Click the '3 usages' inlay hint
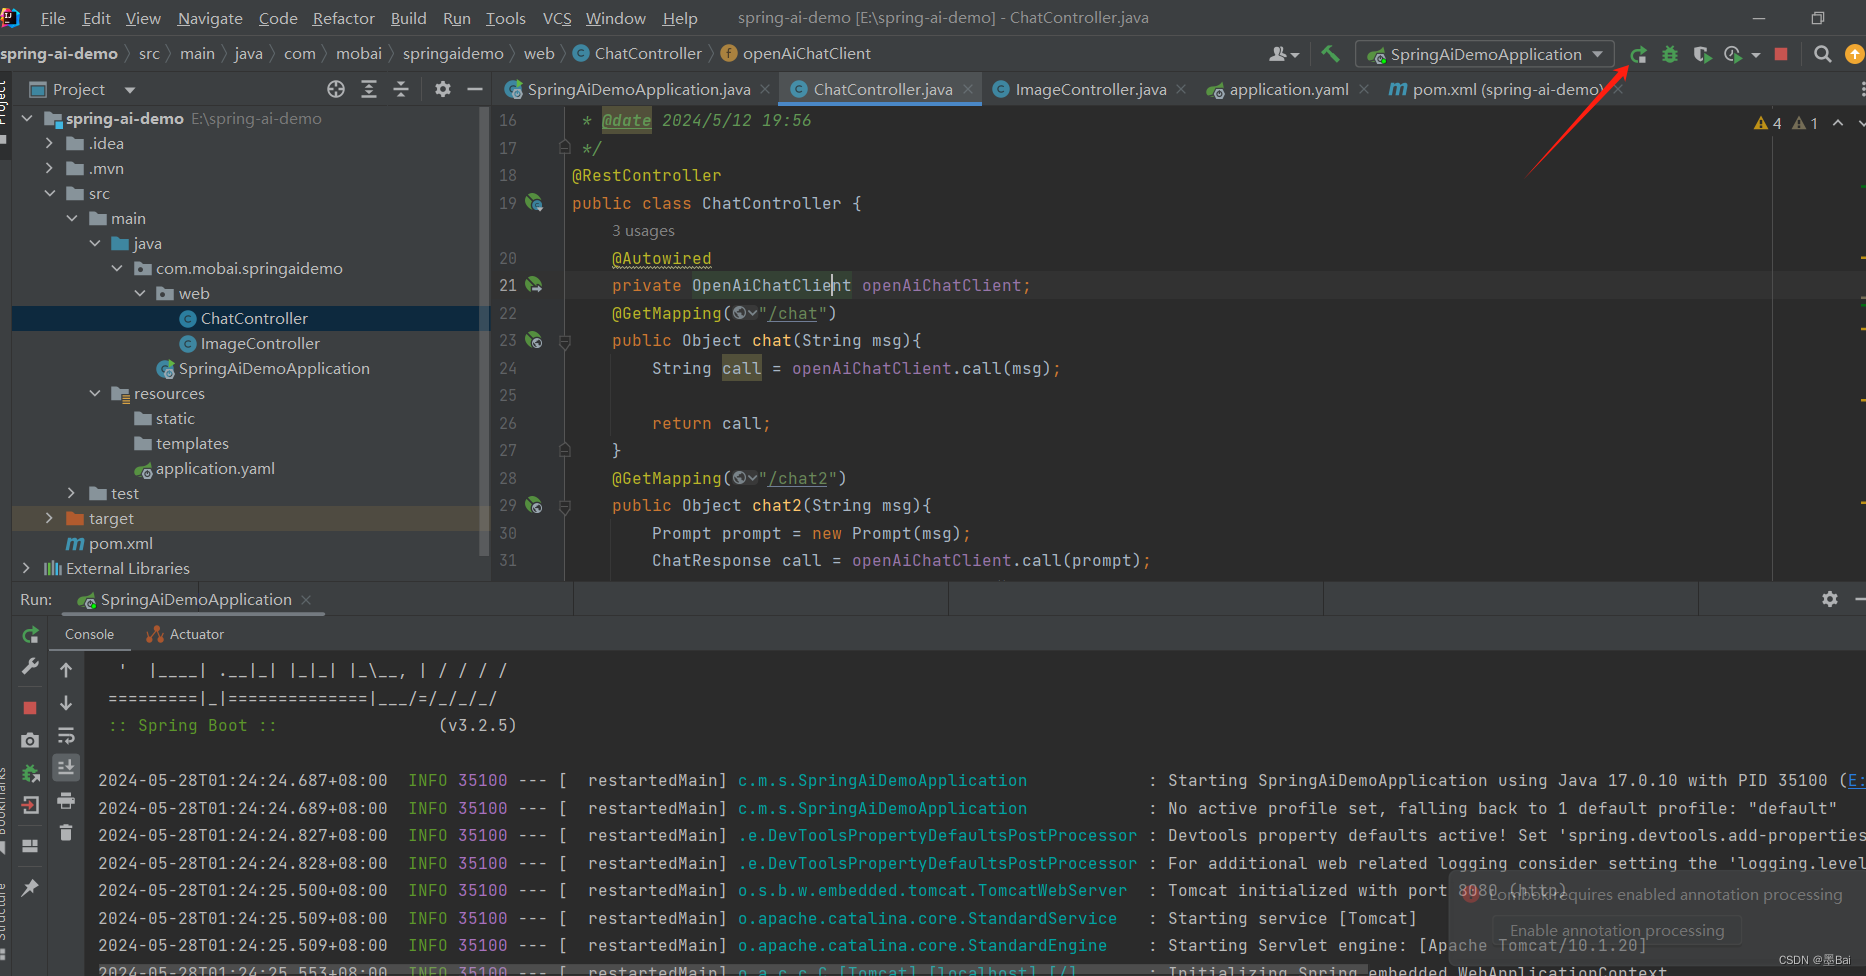The height and width of the screenshot is (976, 1866). pyautogui.click(x=643, y=231)
